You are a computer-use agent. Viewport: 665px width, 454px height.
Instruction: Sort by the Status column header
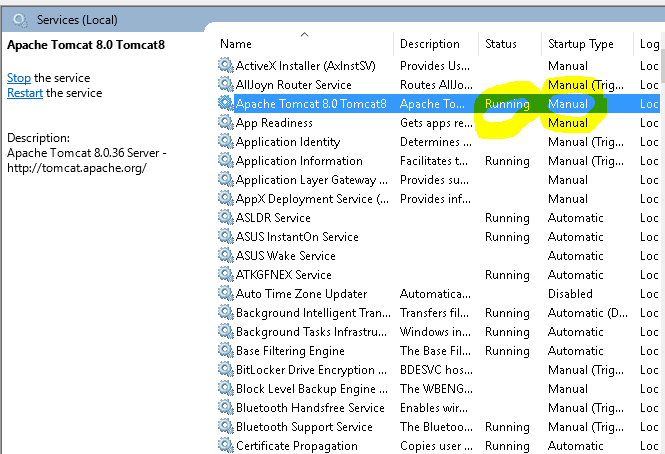(500, 44)
